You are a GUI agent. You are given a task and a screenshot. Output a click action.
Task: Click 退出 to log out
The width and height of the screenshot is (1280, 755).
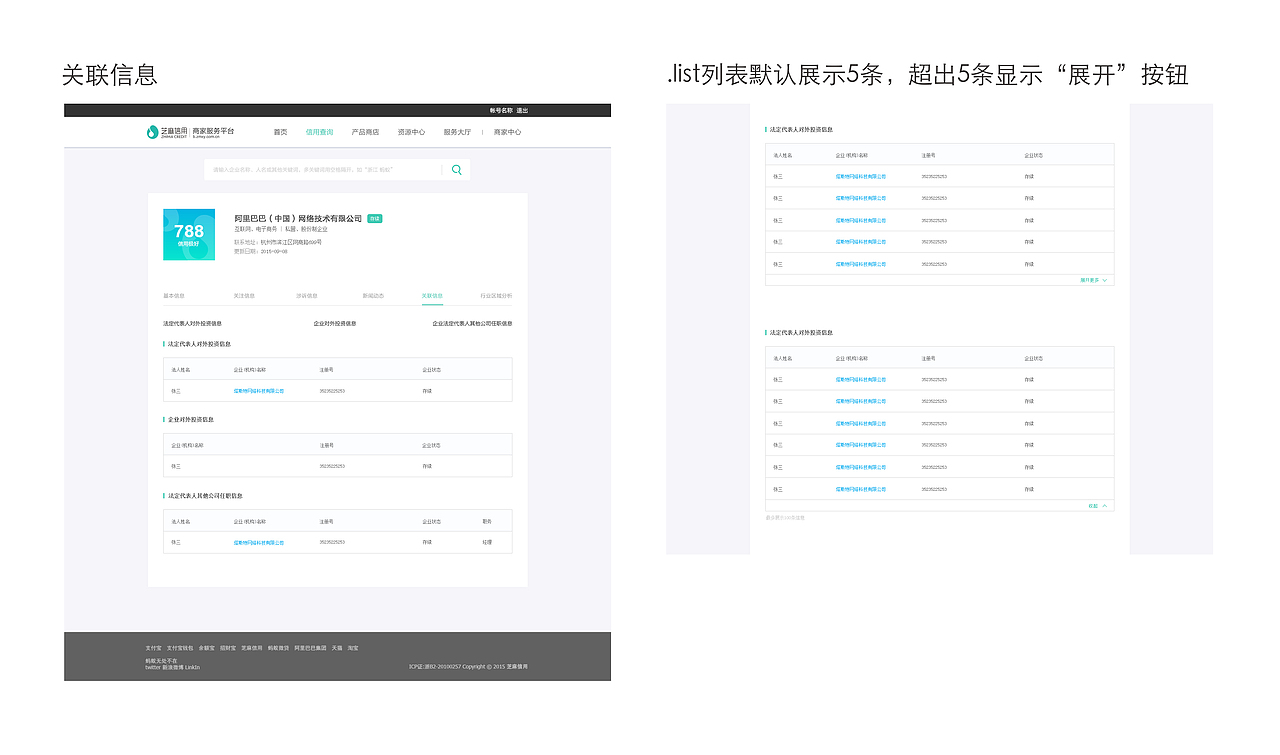coord(522,110)
